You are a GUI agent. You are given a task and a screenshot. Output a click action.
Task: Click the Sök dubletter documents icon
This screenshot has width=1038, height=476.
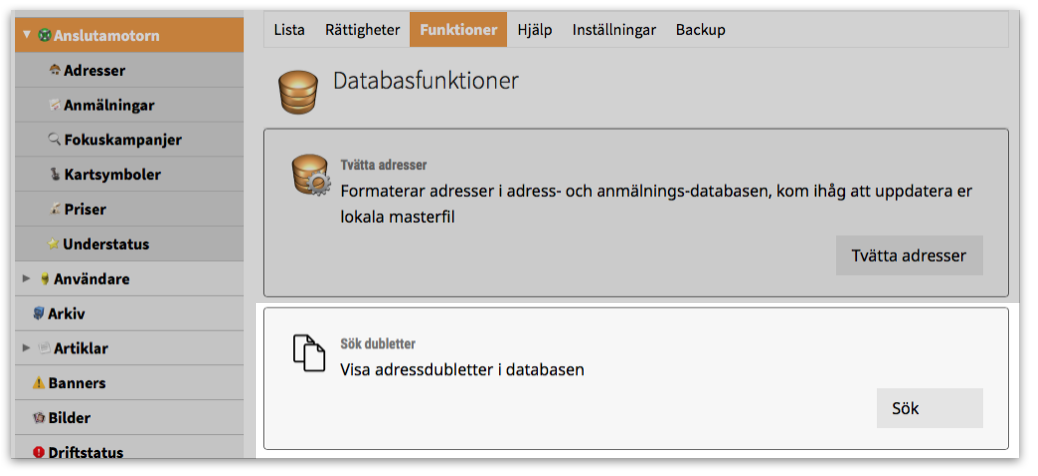pyautogui.click(x=309, y=354)
